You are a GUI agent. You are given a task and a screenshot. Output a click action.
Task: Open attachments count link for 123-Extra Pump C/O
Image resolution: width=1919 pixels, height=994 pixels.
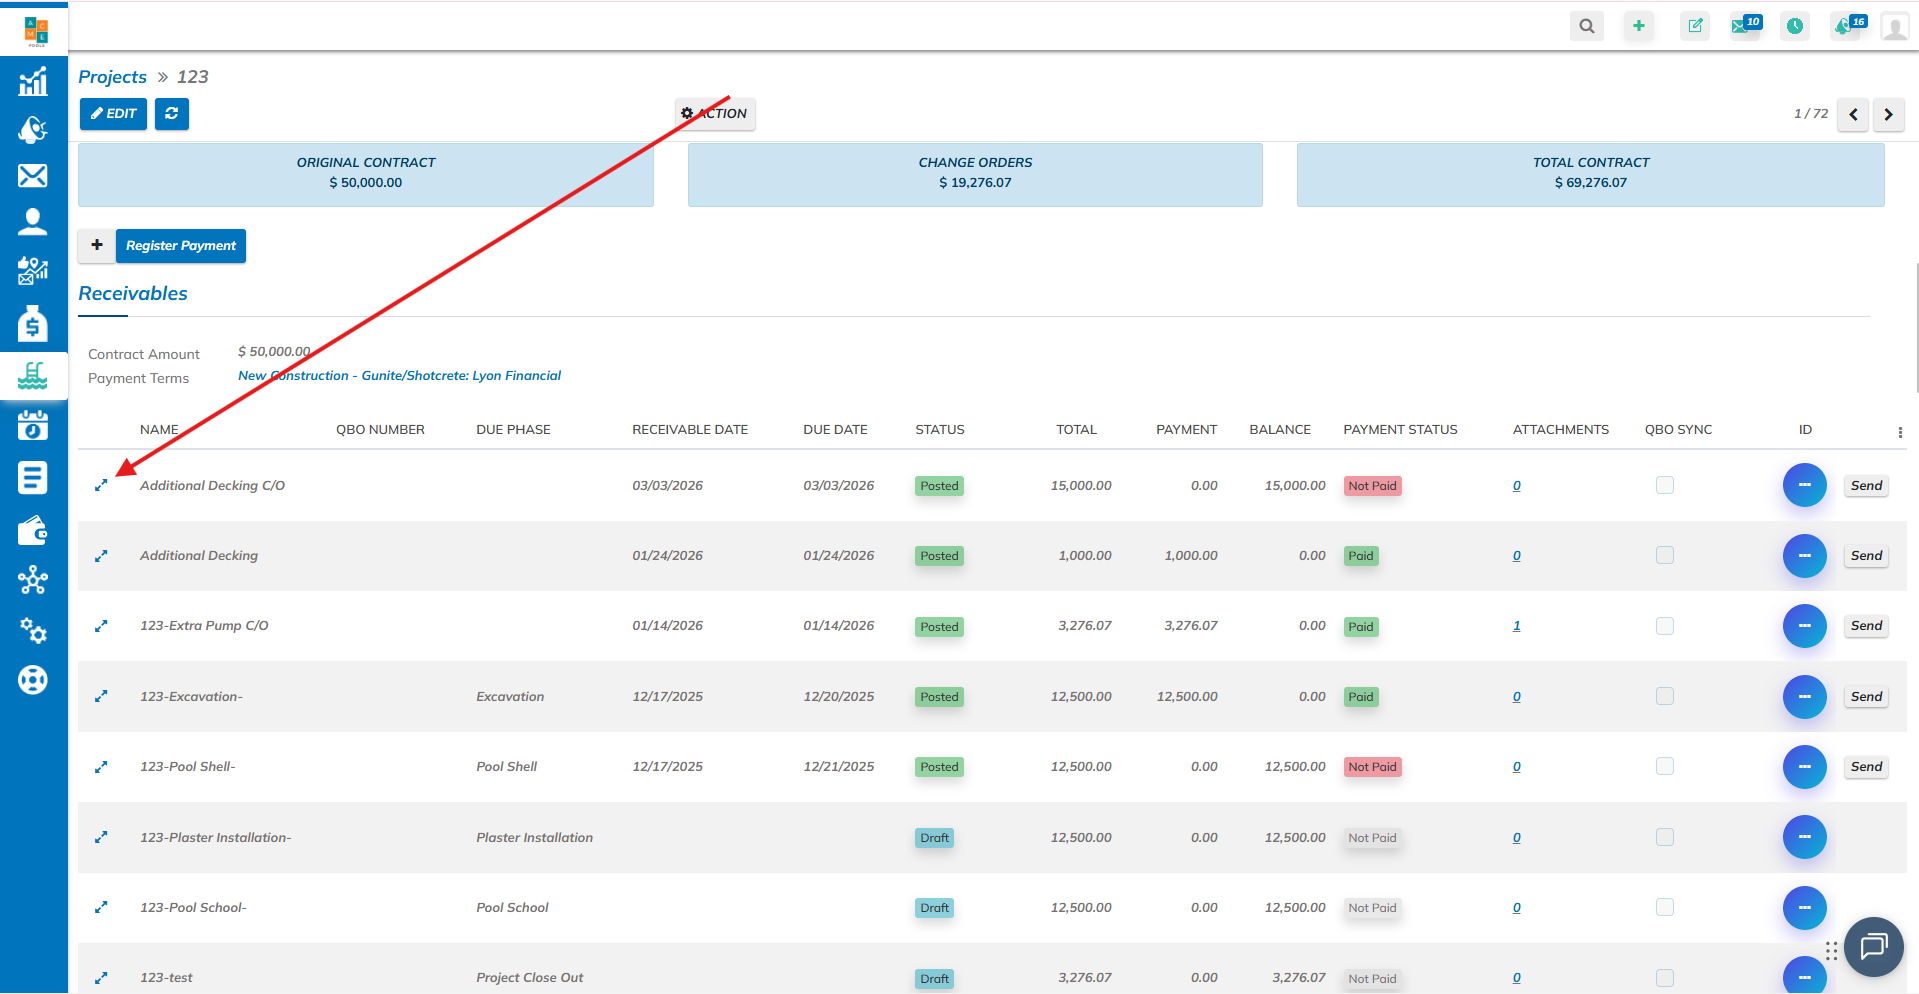[x=1516, y=626]
